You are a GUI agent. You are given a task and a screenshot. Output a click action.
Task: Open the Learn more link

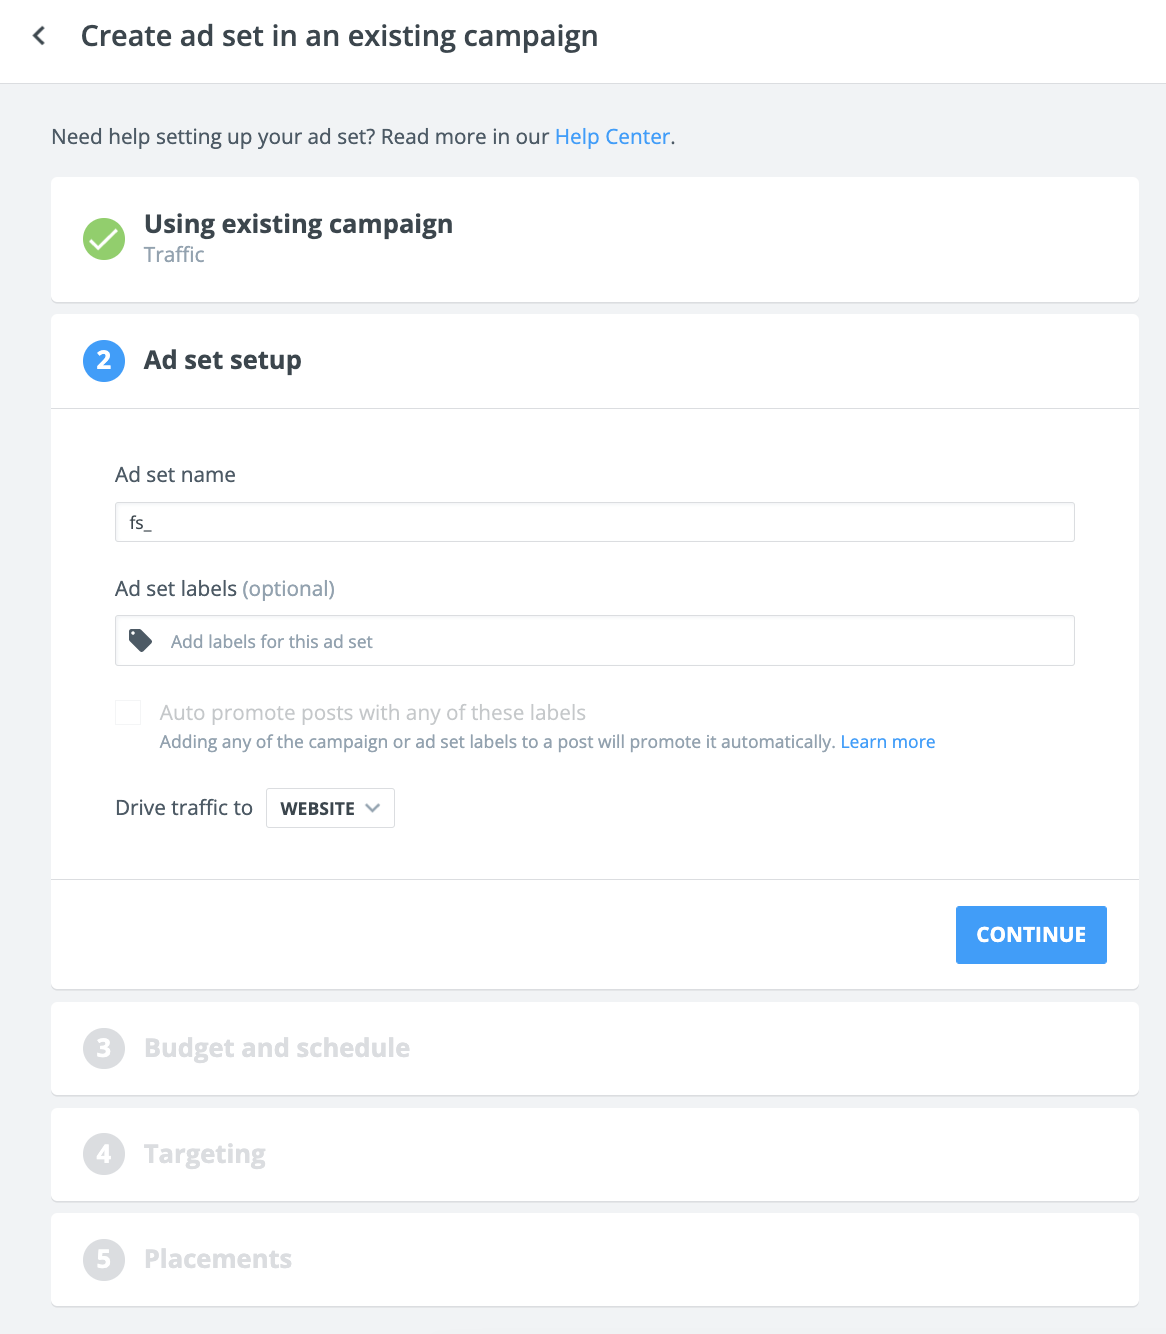point(888,742)
